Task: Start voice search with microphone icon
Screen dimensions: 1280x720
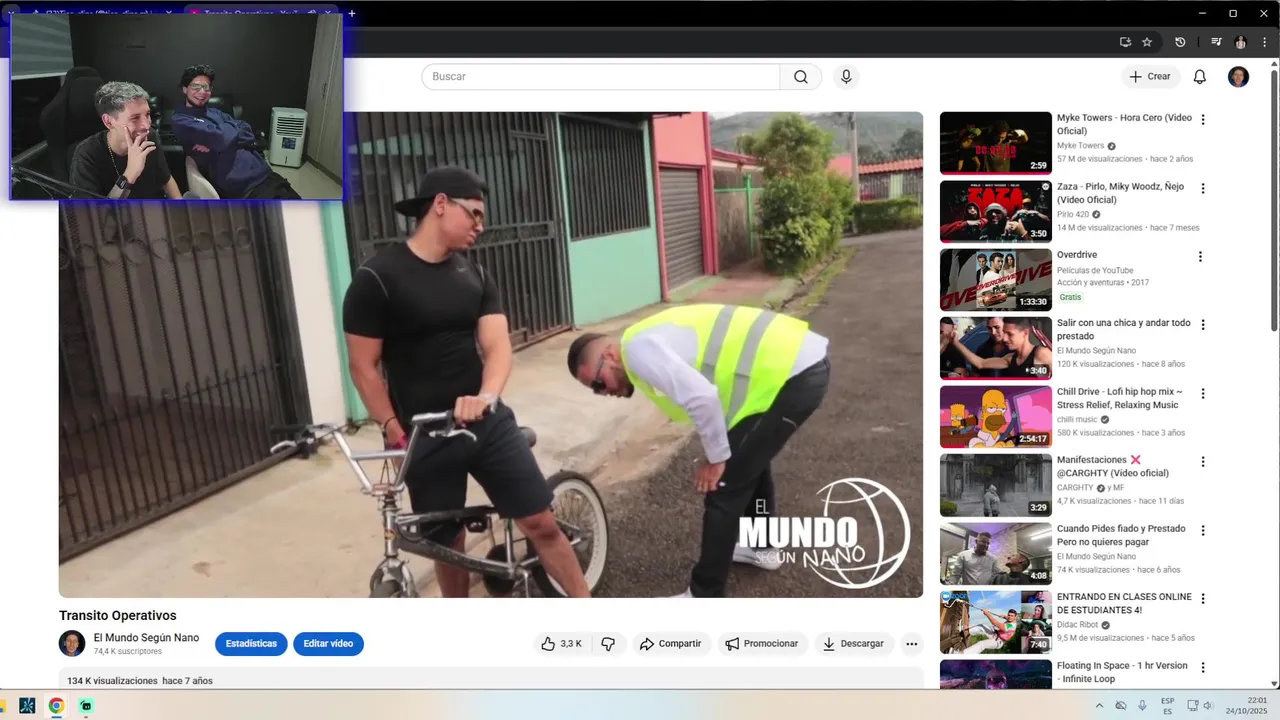Action: (x=846, y=77)
